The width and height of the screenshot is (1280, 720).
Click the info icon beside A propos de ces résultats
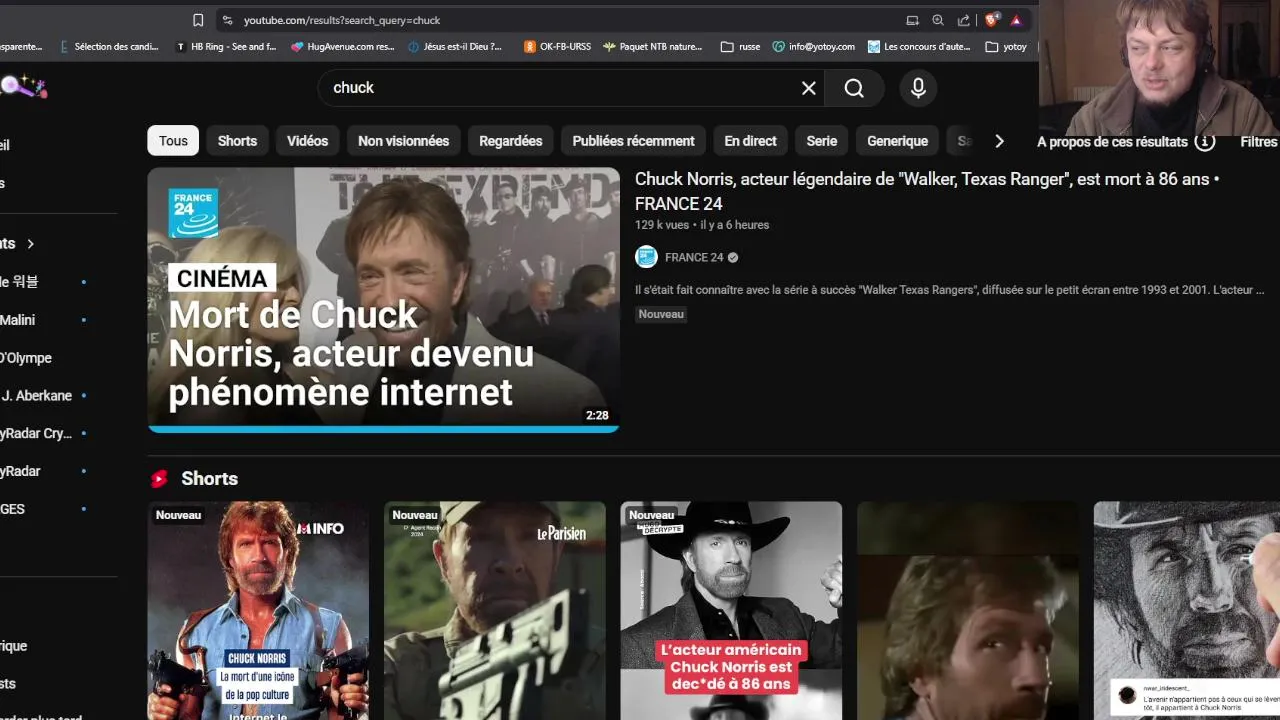point(1205,142)
